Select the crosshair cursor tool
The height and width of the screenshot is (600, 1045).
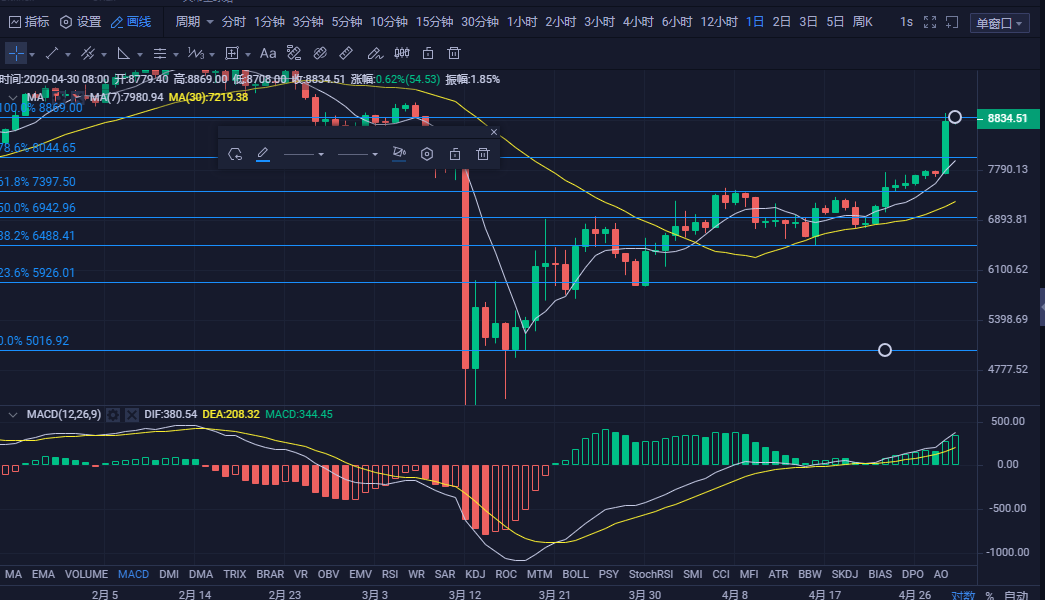(x=16, y=53)
